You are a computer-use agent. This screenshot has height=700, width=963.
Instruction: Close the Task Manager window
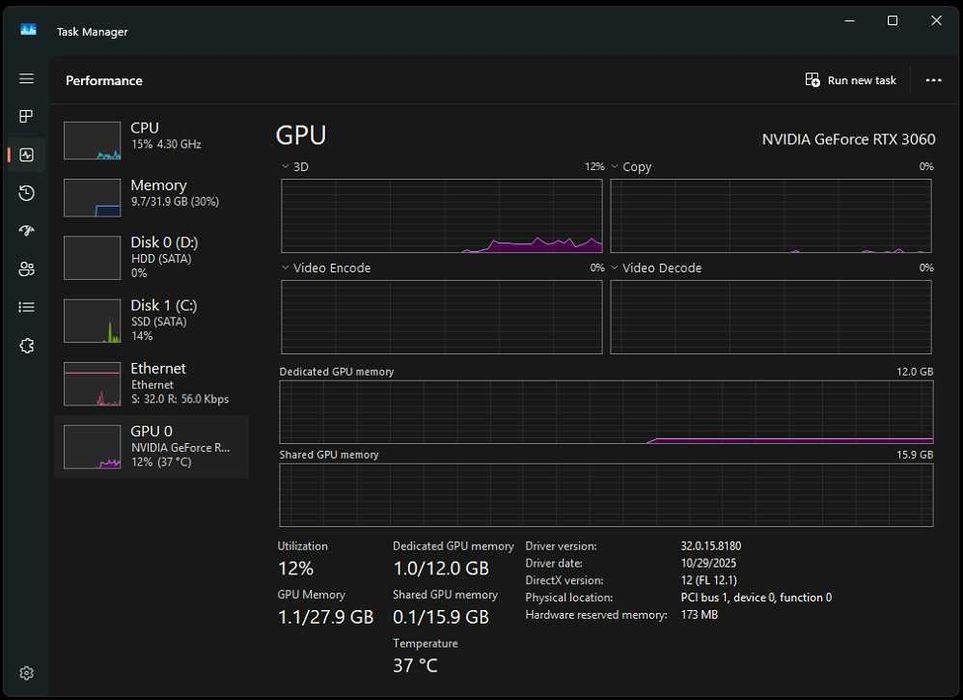936,20
